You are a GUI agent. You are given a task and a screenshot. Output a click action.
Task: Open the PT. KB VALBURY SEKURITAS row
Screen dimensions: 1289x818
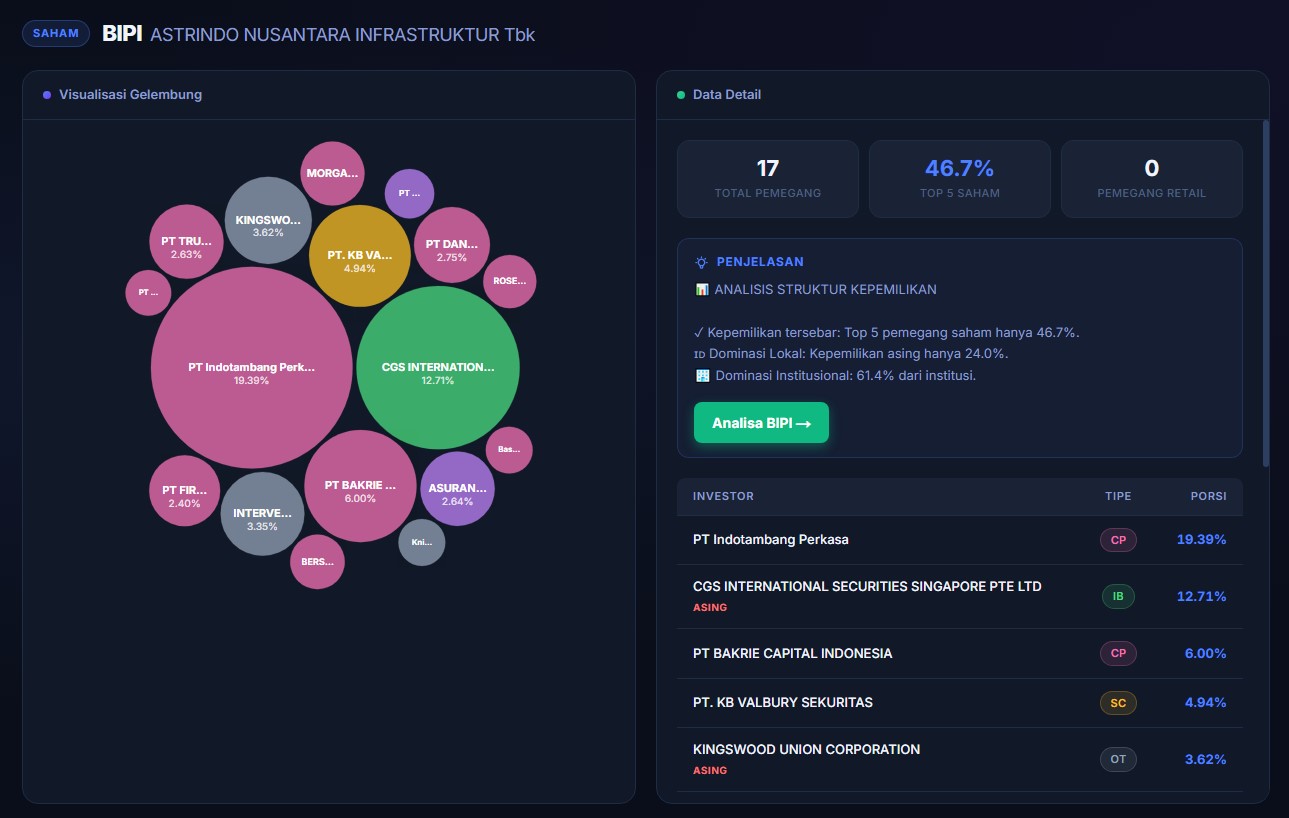click(960, 703)
